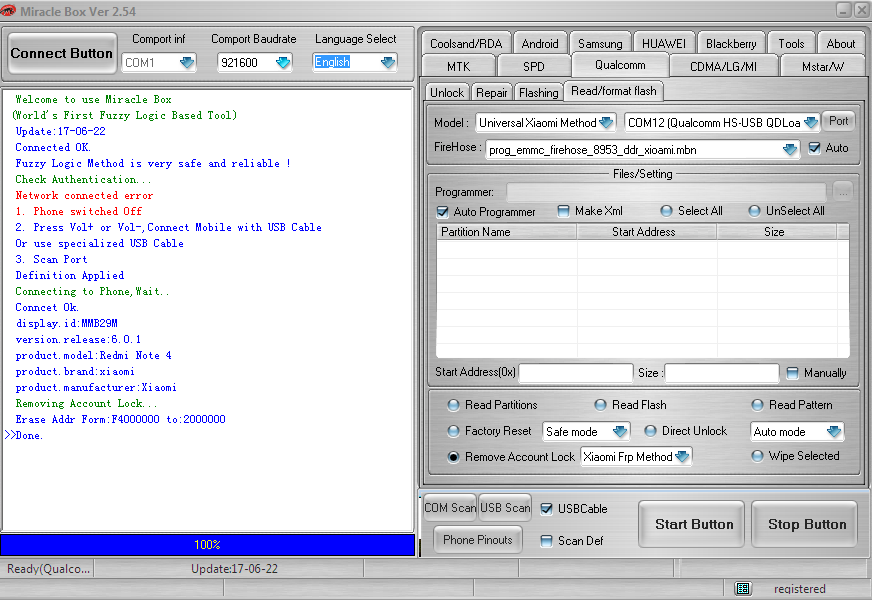
Task: Expand the Xiaomi Frp Method dropdown
Action: [x=682, y=457]
